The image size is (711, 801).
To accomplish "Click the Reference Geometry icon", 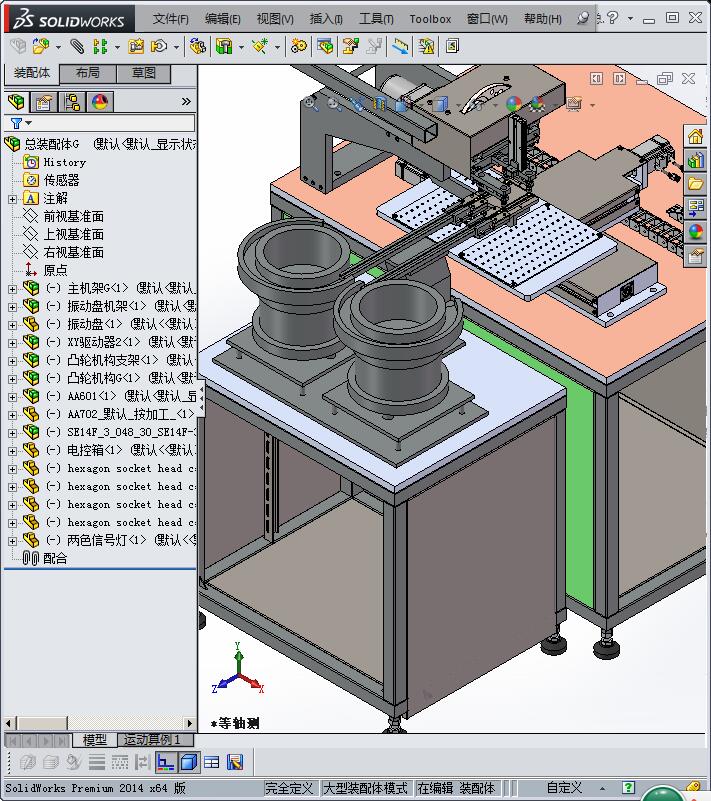I will tap(260, 46).
